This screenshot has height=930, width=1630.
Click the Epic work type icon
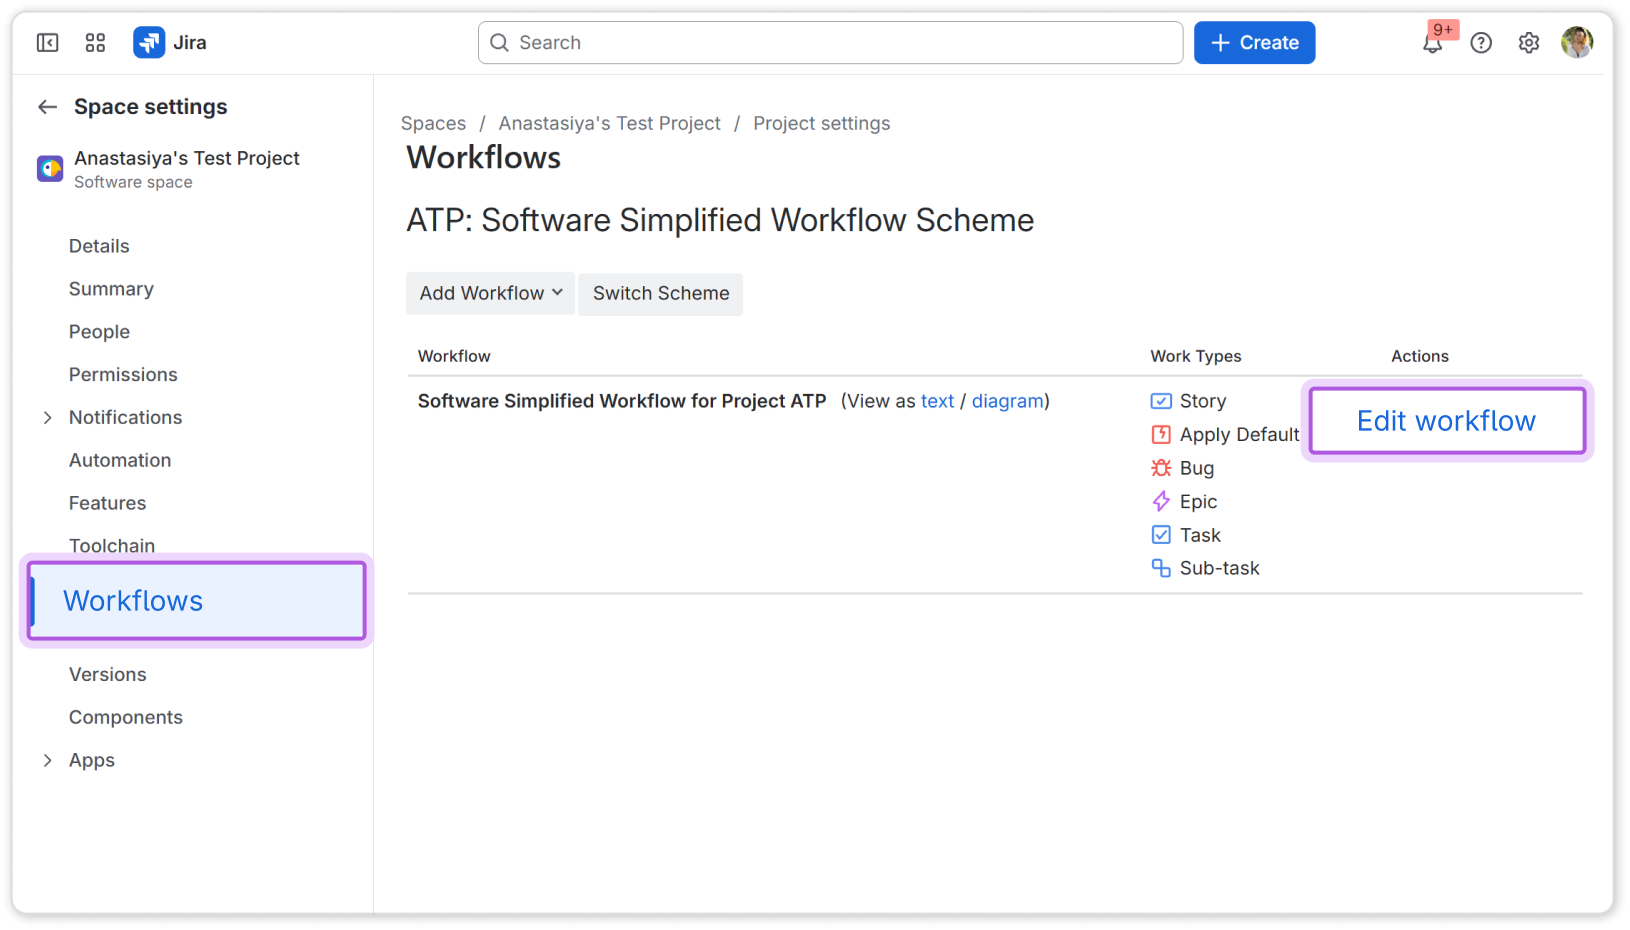click(x=1161, y=502)
